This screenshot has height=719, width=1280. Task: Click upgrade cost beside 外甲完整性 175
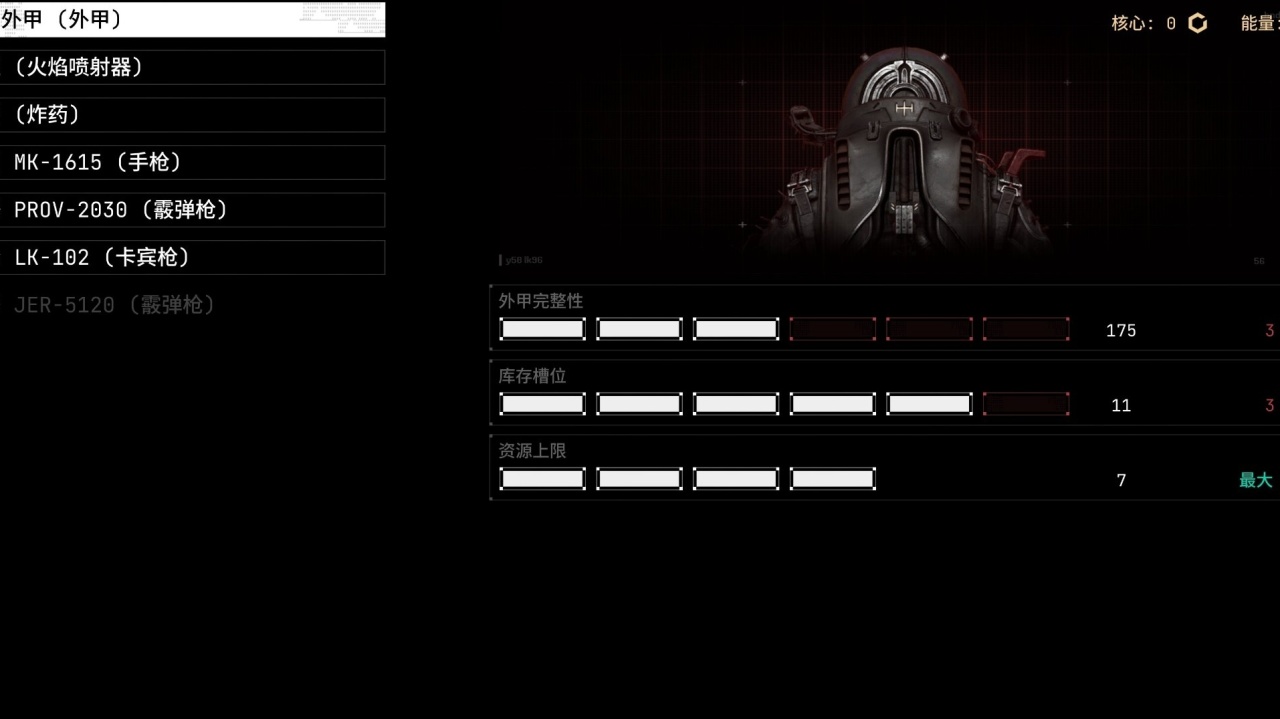point(1270,330)
